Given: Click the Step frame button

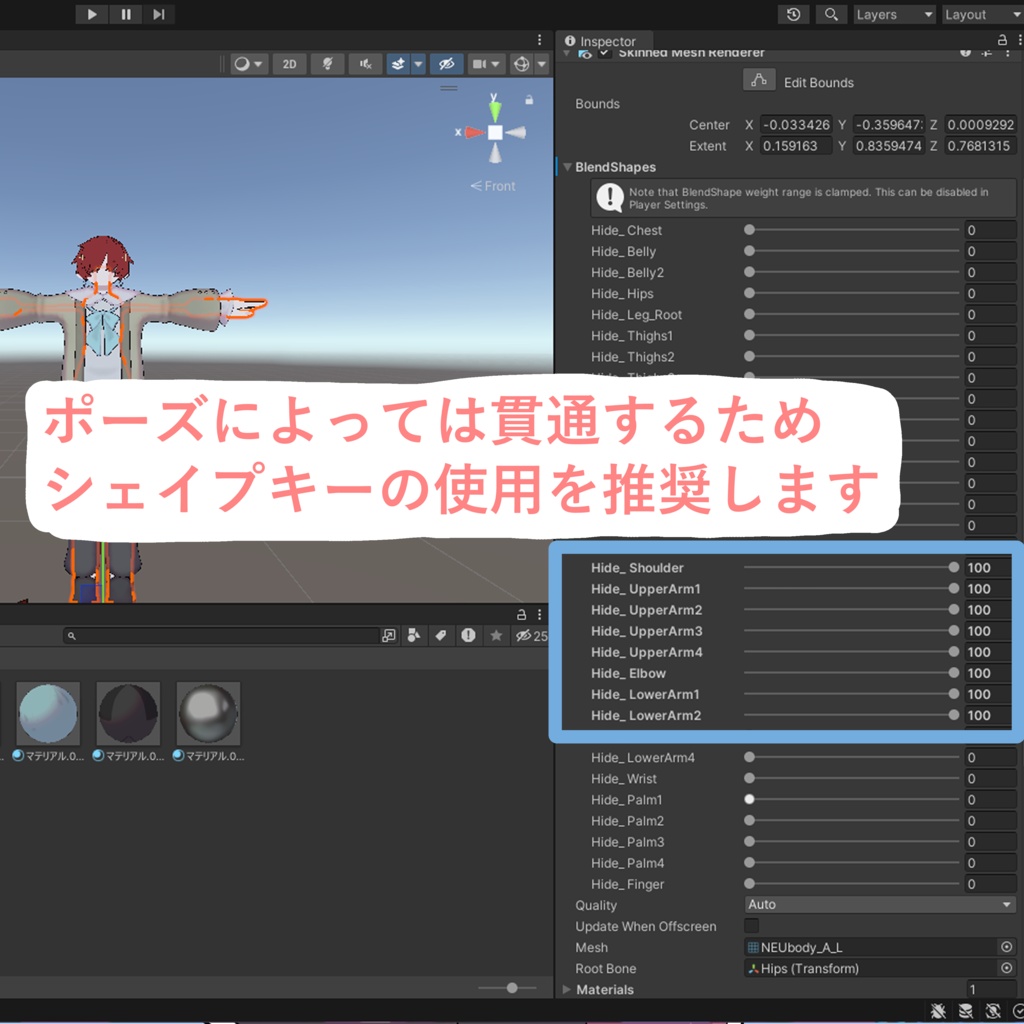Looking at the screenshot, I should pyautogui.click(x=159, y=14).
